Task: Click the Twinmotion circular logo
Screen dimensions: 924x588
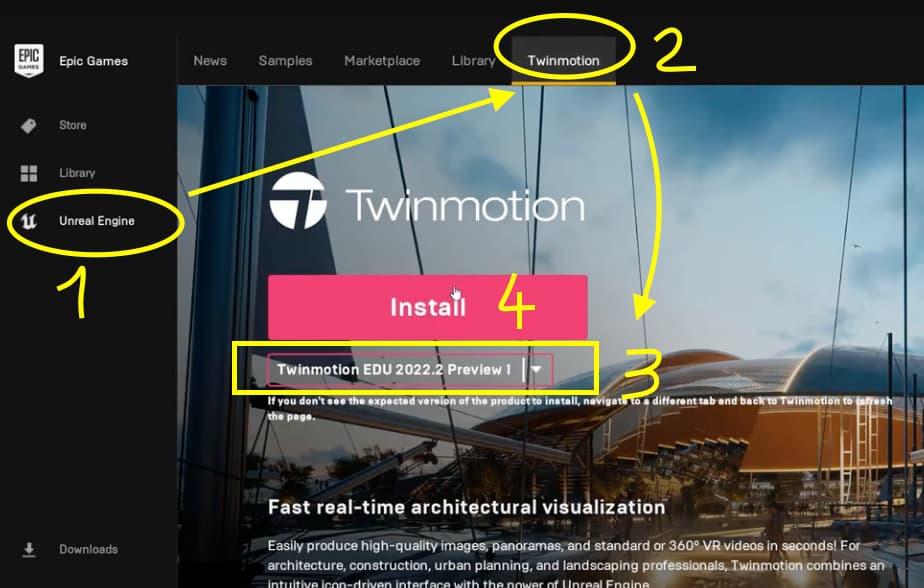Action: coord(298,200)
